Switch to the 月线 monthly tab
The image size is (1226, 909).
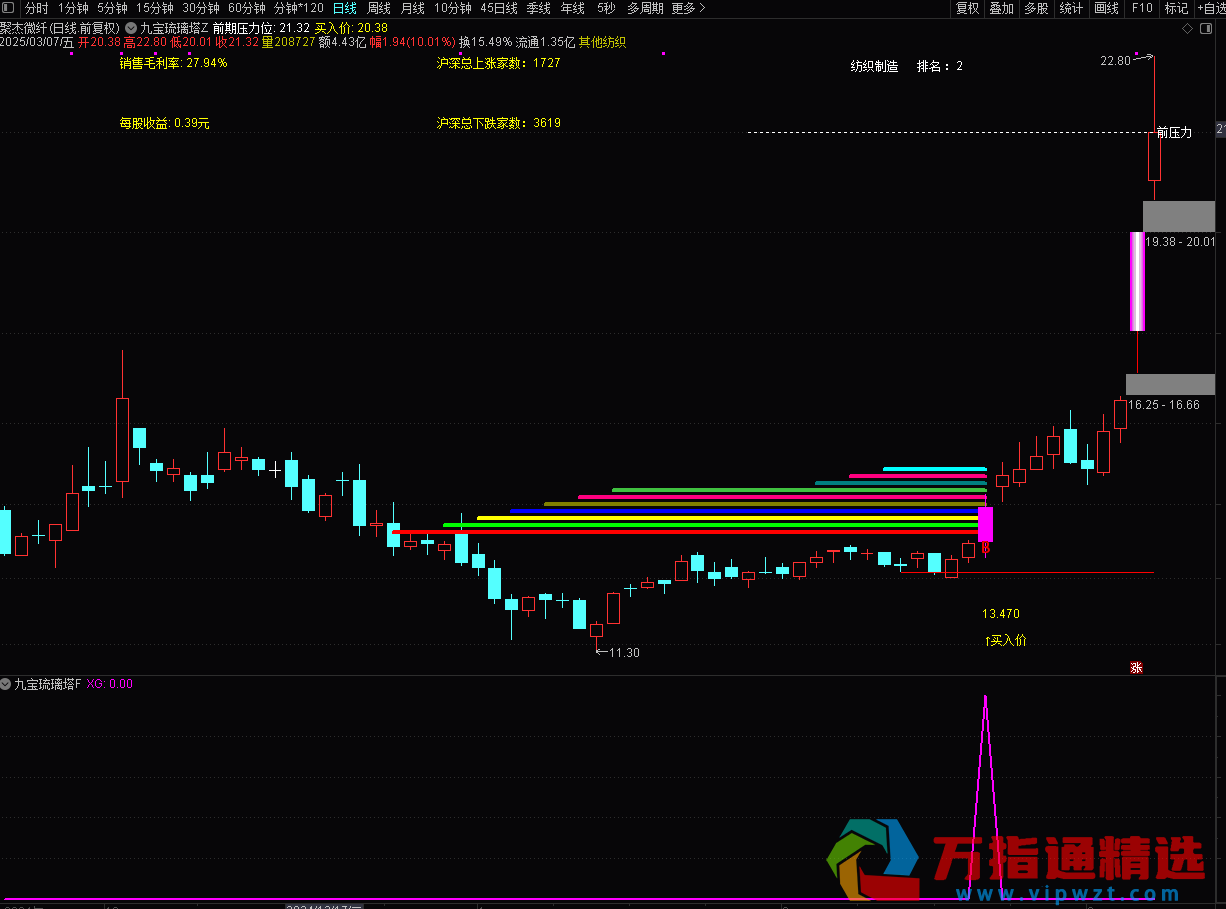(x=412, y=8)
